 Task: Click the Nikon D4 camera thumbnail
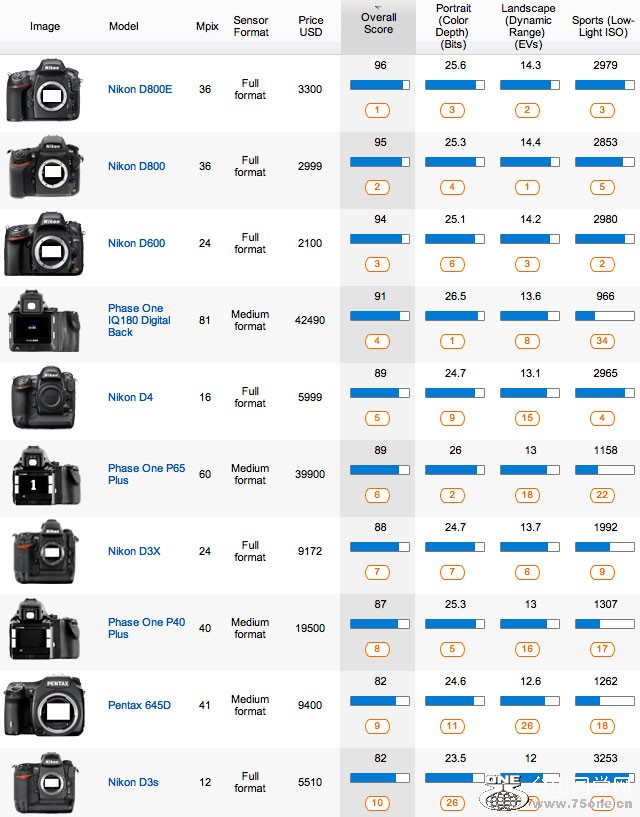coord(42,398)
